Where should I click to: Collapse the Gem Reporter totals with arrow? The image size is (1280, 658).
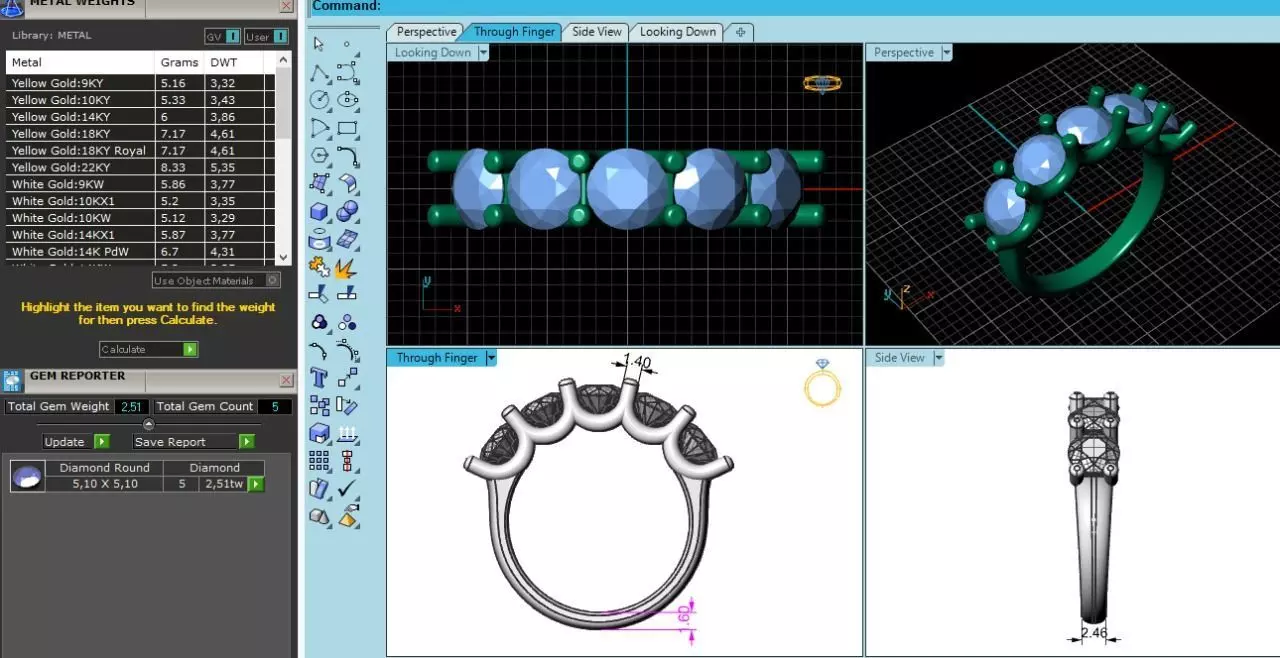click(x=149, y=424)
